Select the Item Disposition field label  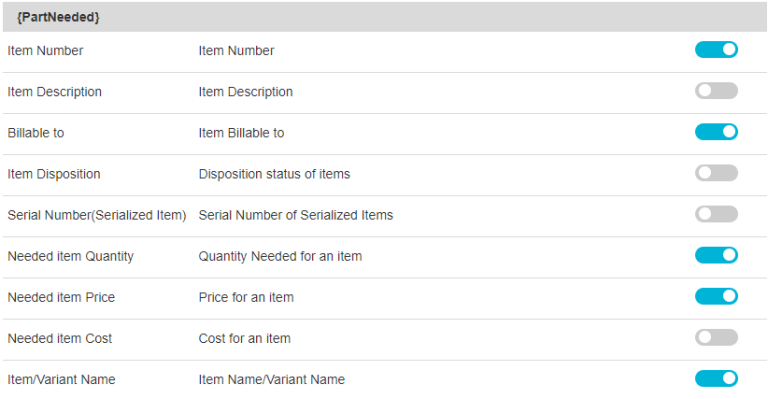click(54, 174)
